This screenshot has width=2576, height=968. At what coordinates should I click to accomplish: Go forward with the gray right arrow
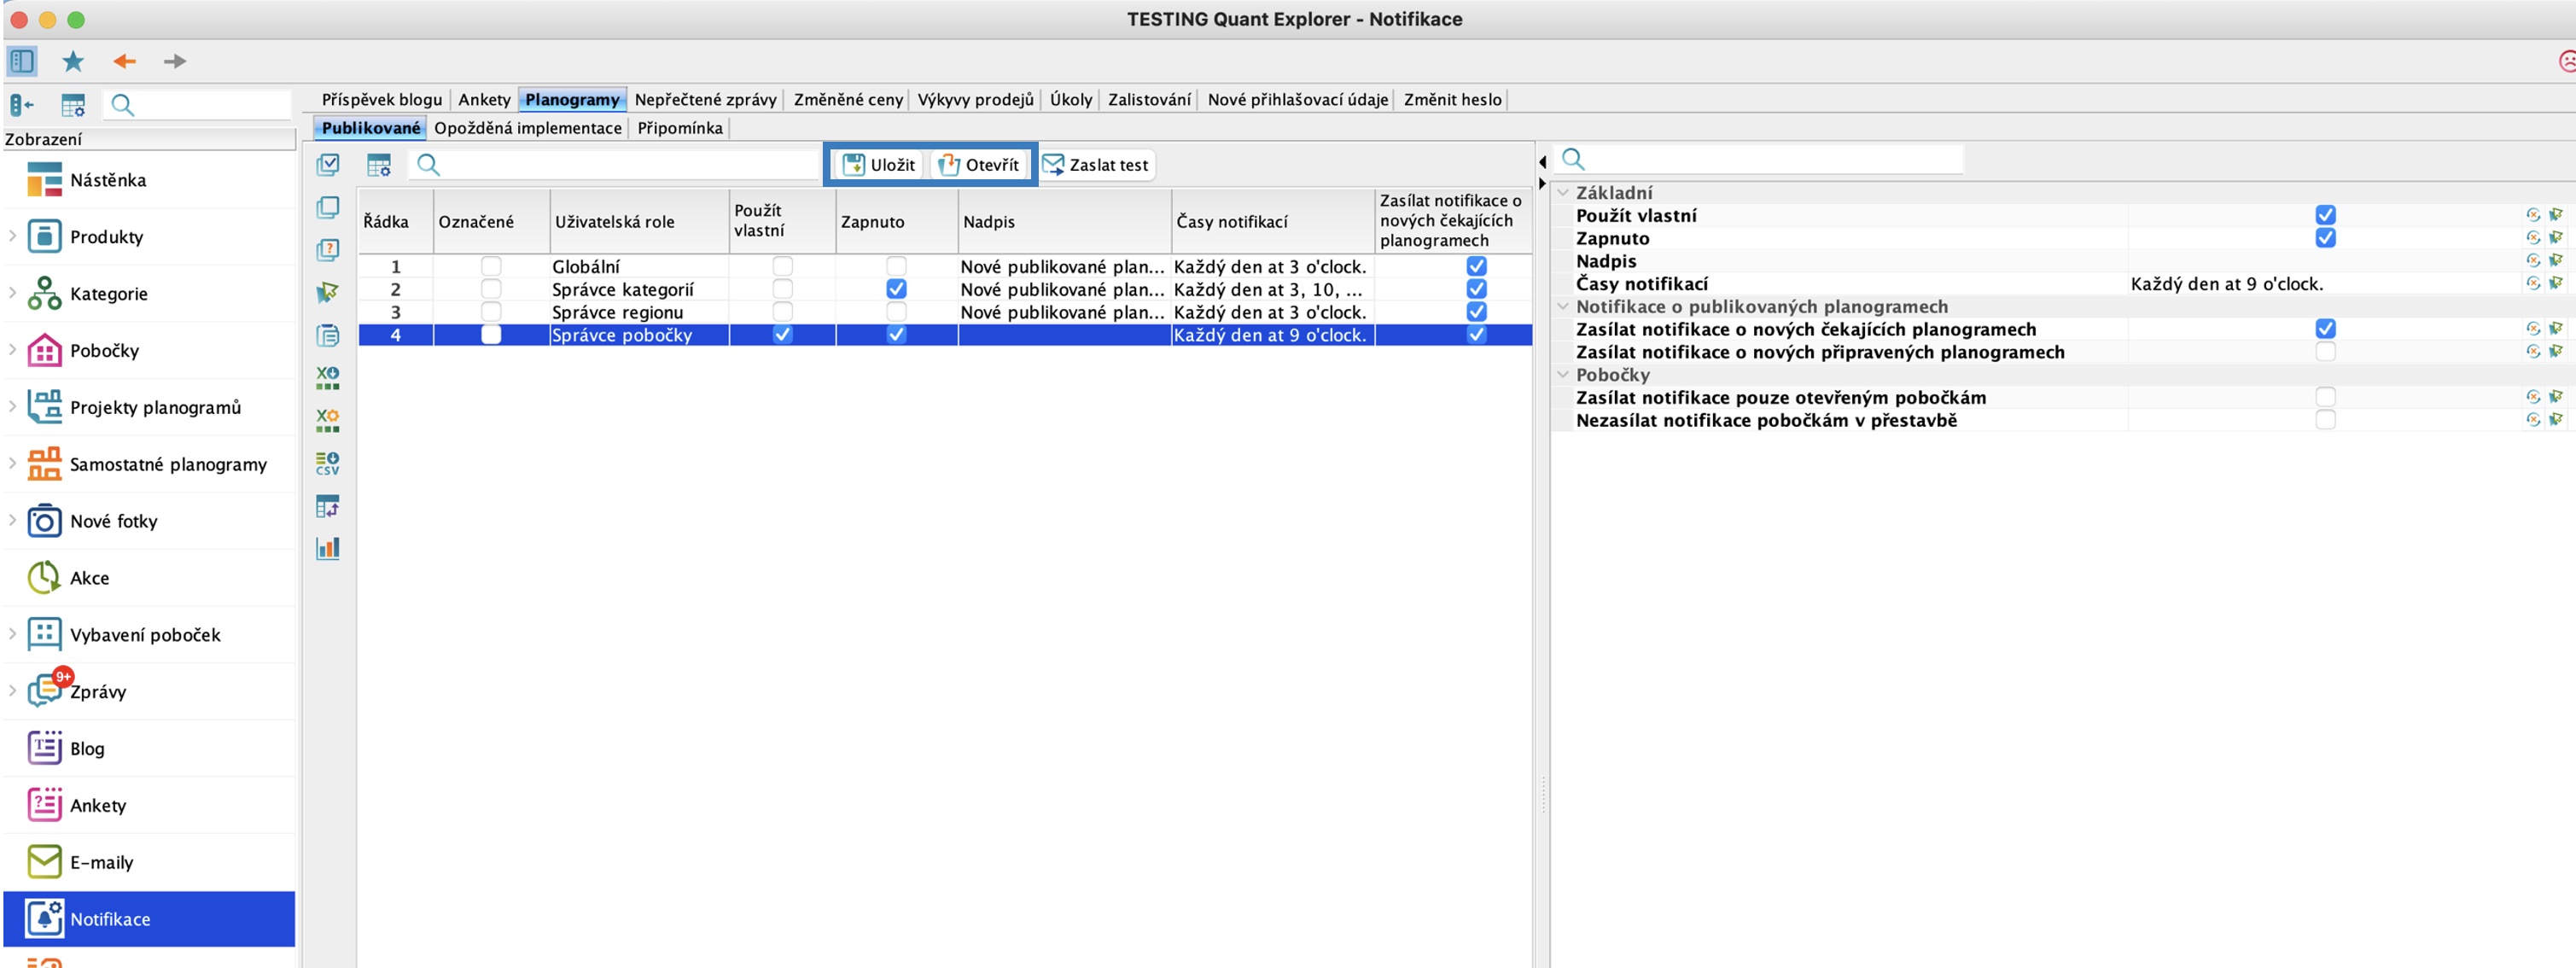point(175,61)
